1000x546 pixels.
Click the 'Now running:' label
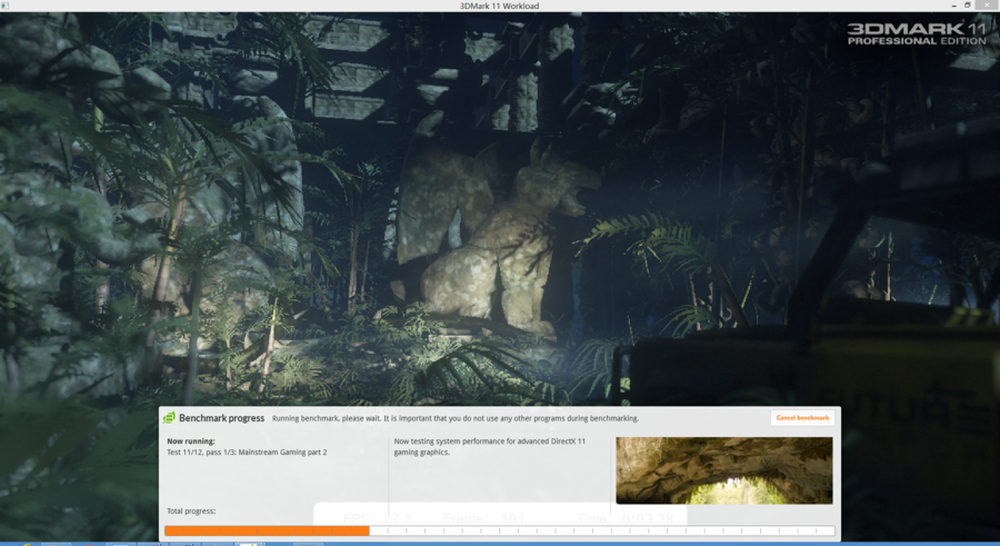pyautogui.click(x=191, y=441)
